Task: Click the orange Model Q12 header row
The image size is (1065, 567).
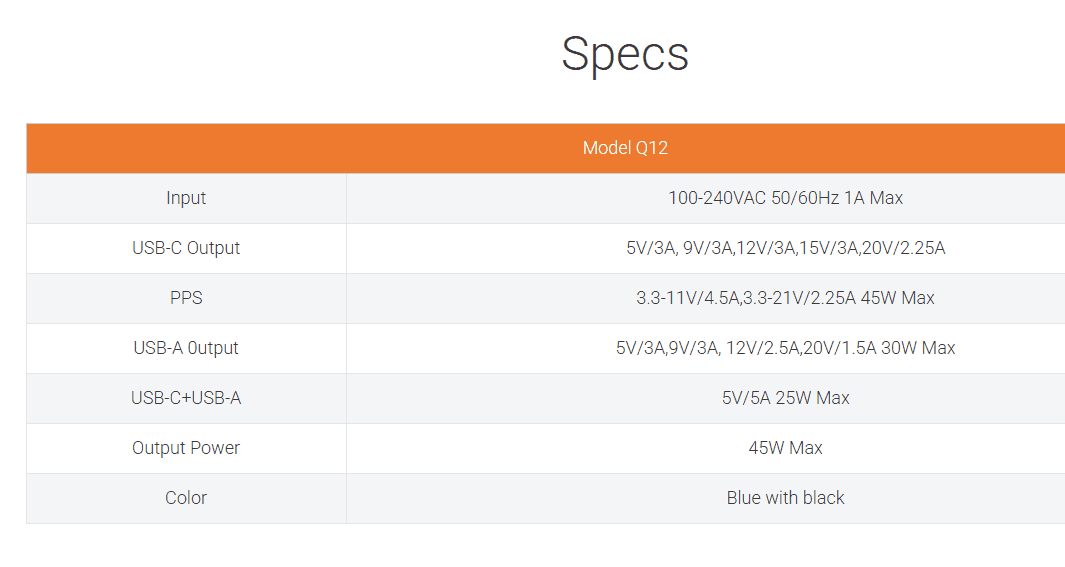Action: click(x=625, y=148)
